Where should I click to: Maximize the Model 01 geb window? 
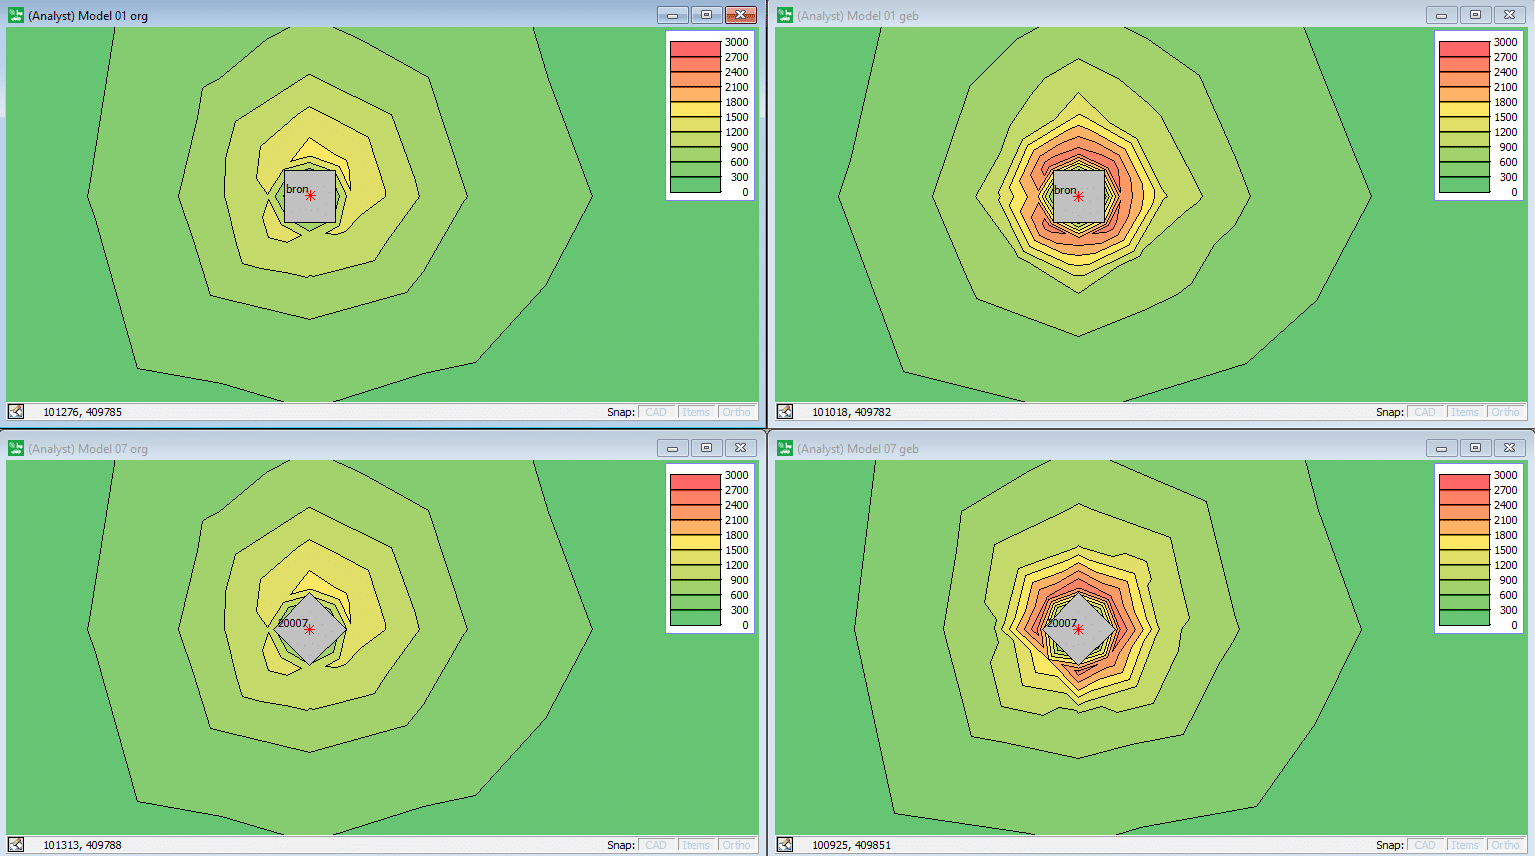[1475, 15]
